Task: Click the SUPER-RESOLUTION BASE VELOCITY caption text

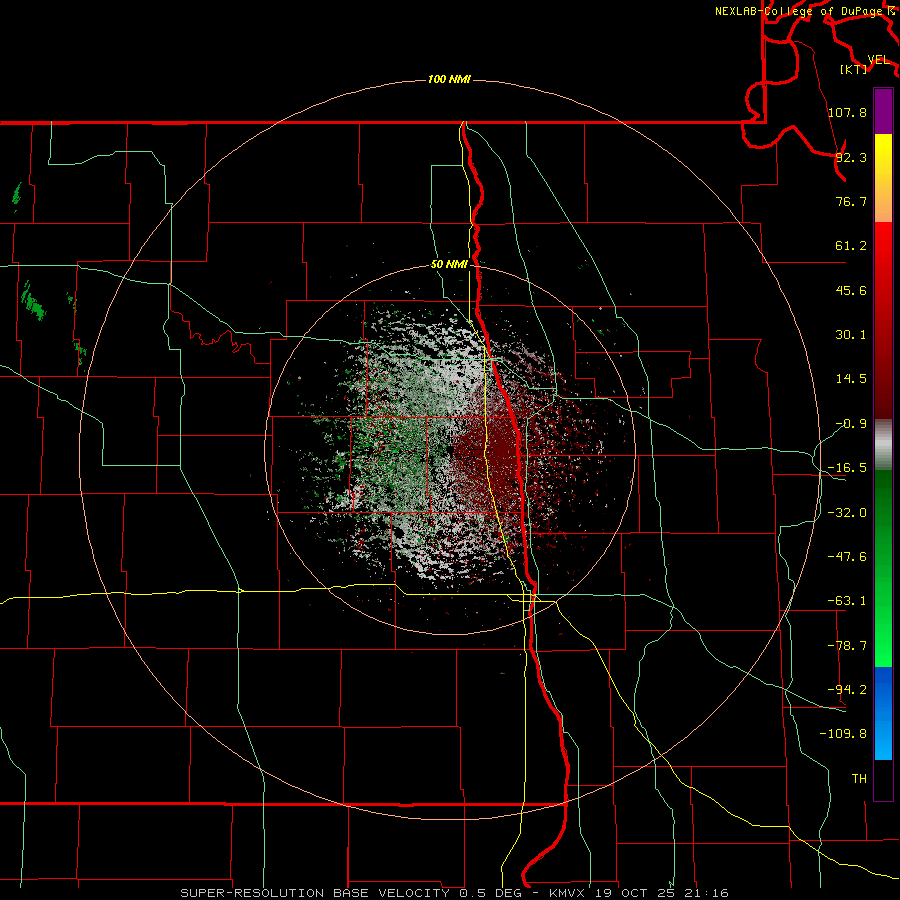Action: pos(315,893)
